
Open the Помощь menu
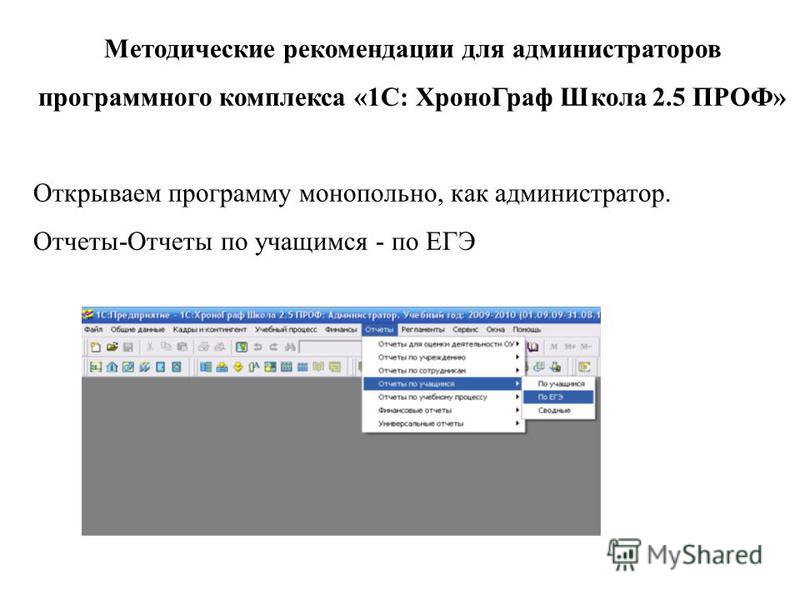527,330
